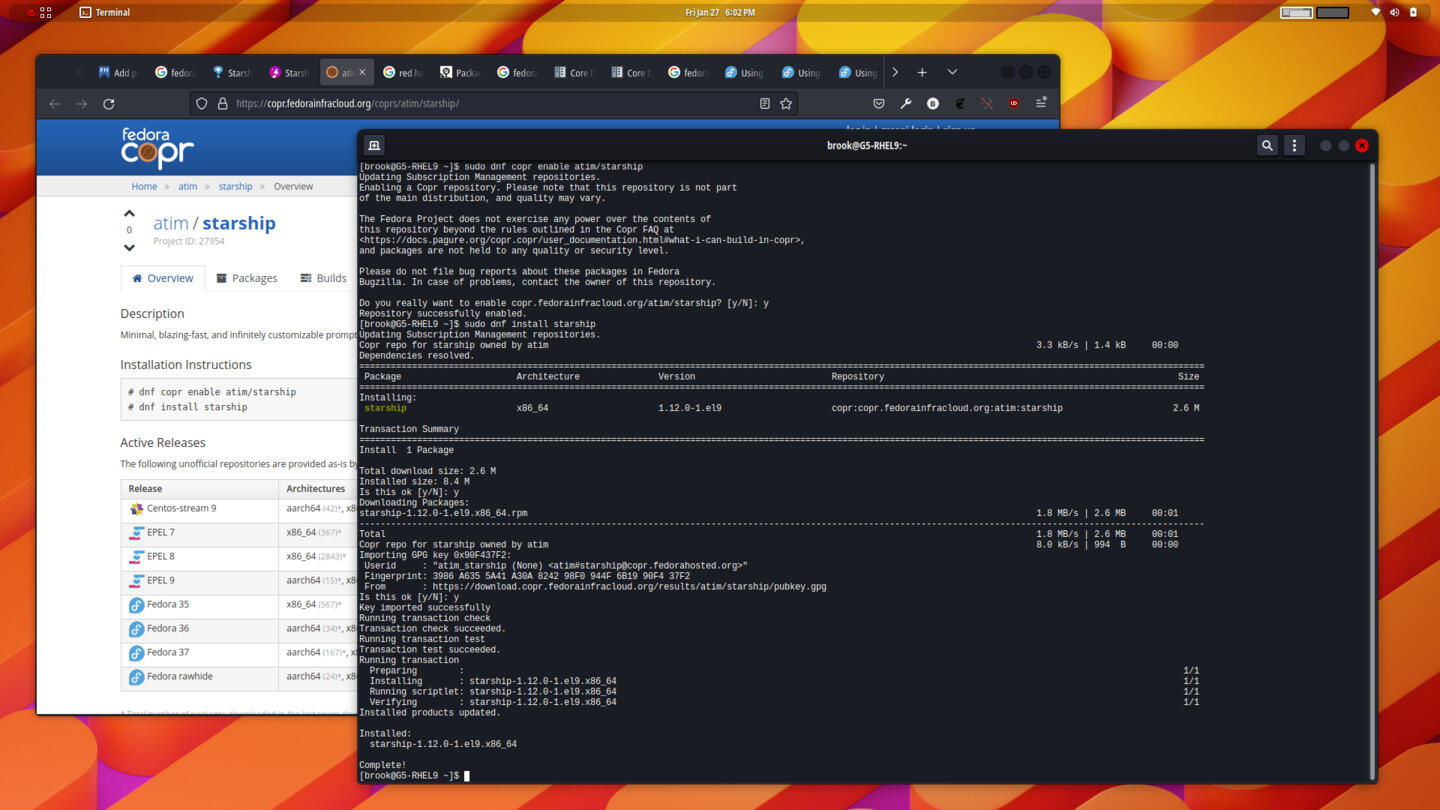
Task: Click the Fedora Copr logo
Action: click(157, 148)
